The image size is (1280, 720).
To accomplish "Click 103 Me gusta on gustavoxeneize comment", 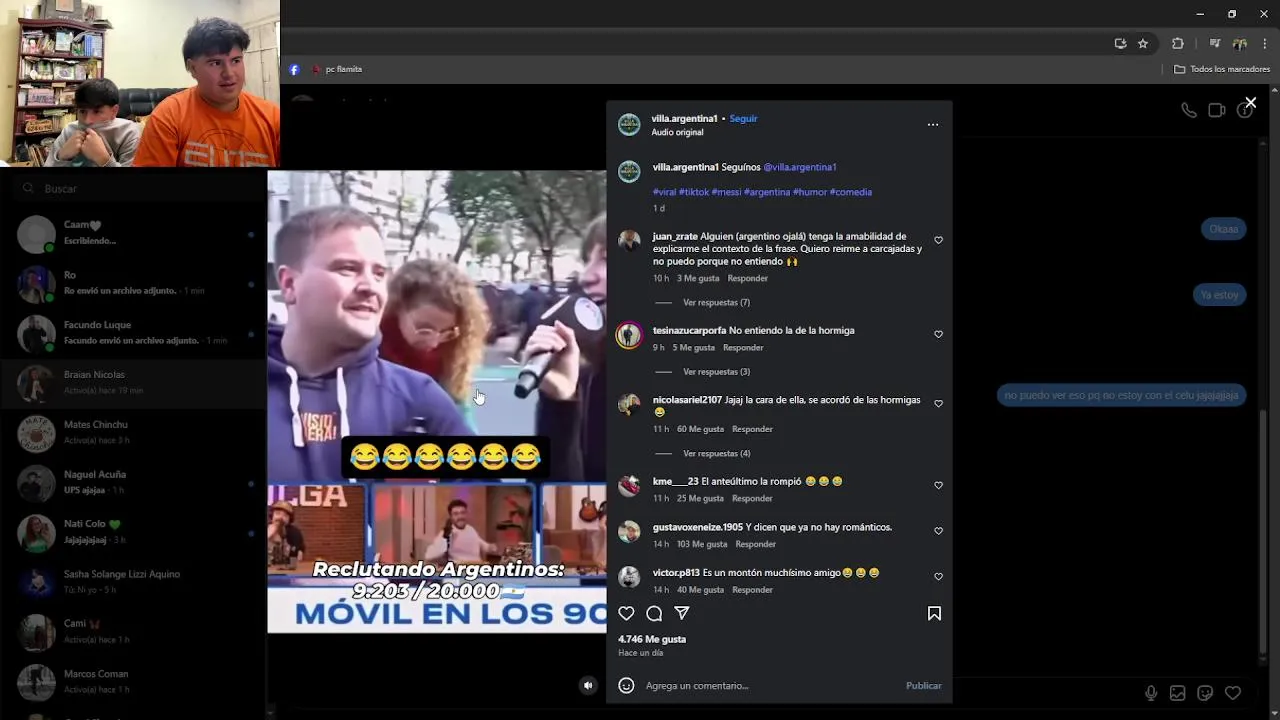I will [x=702, y=544].
